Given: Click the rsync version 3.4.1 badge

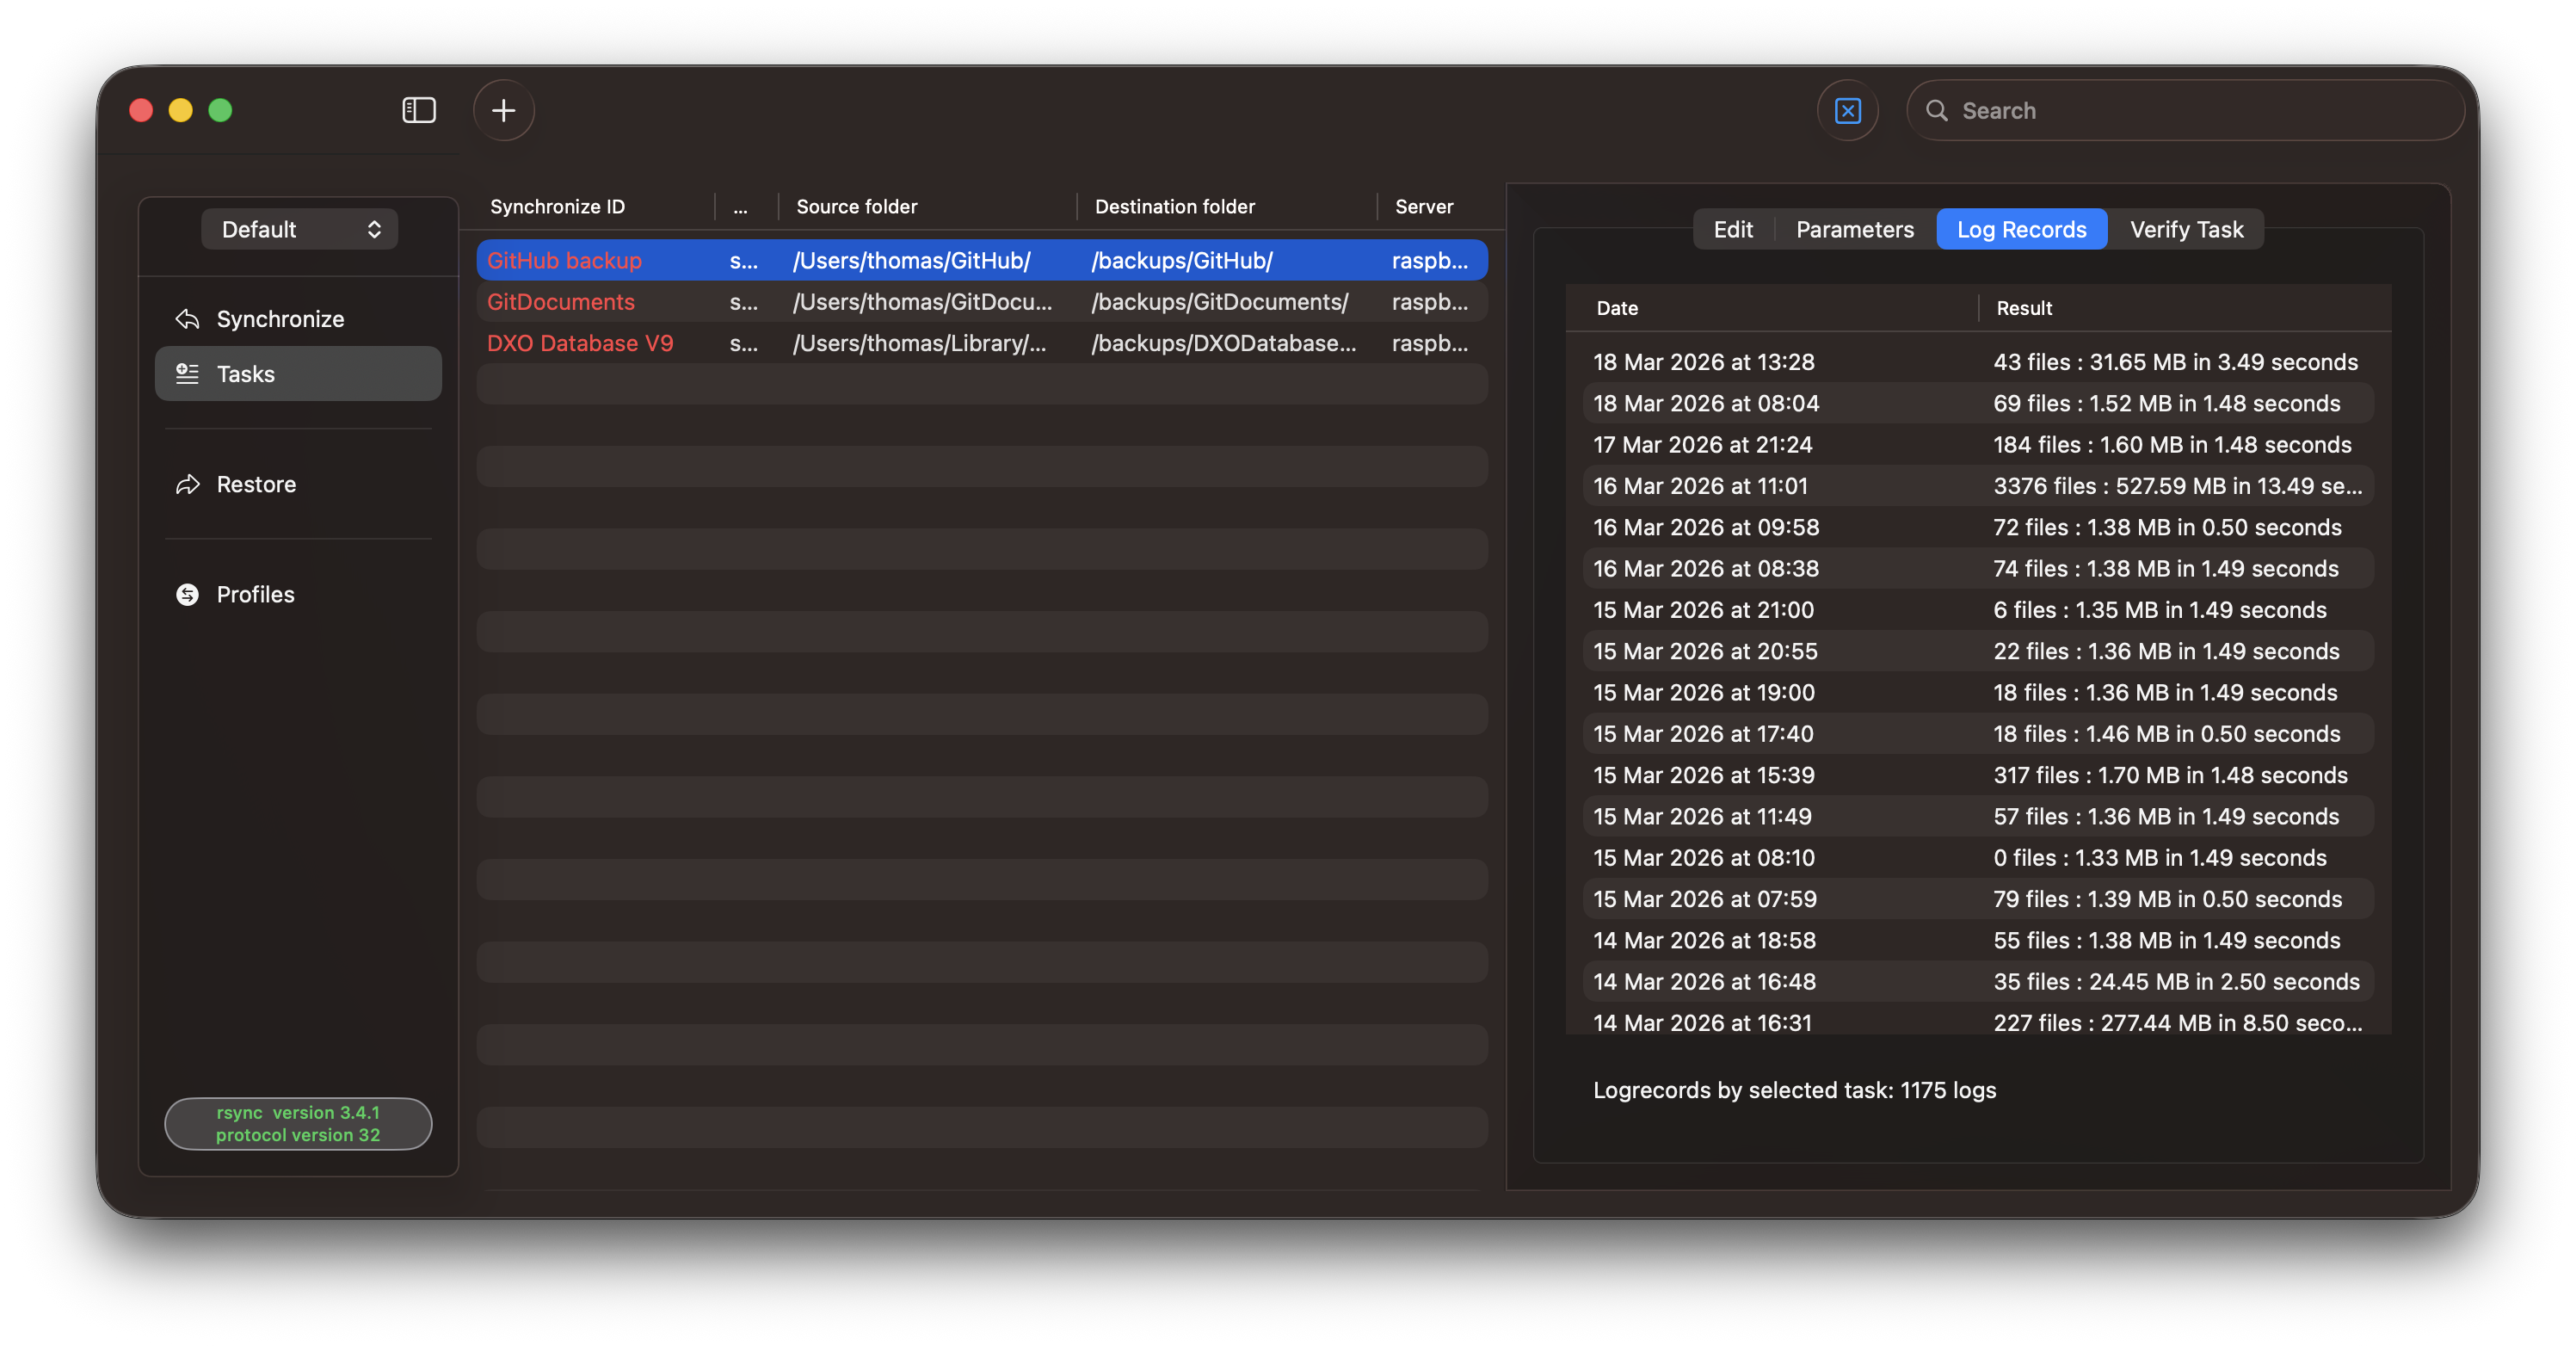Looking at the screenshot, I should click(298, 1123).
